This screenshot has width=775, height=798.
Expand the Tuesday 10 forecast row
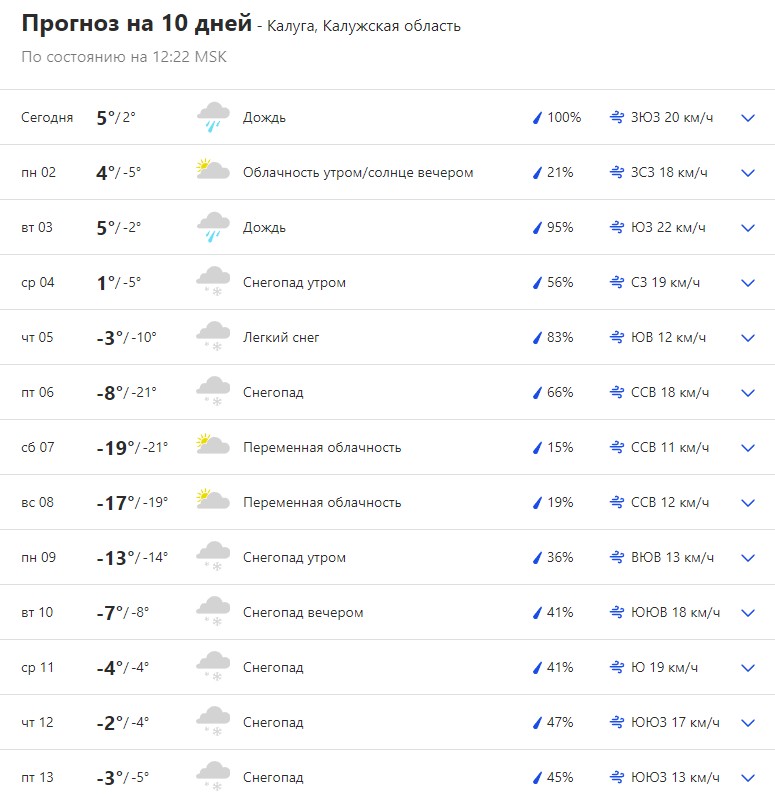tap(747, 613)
